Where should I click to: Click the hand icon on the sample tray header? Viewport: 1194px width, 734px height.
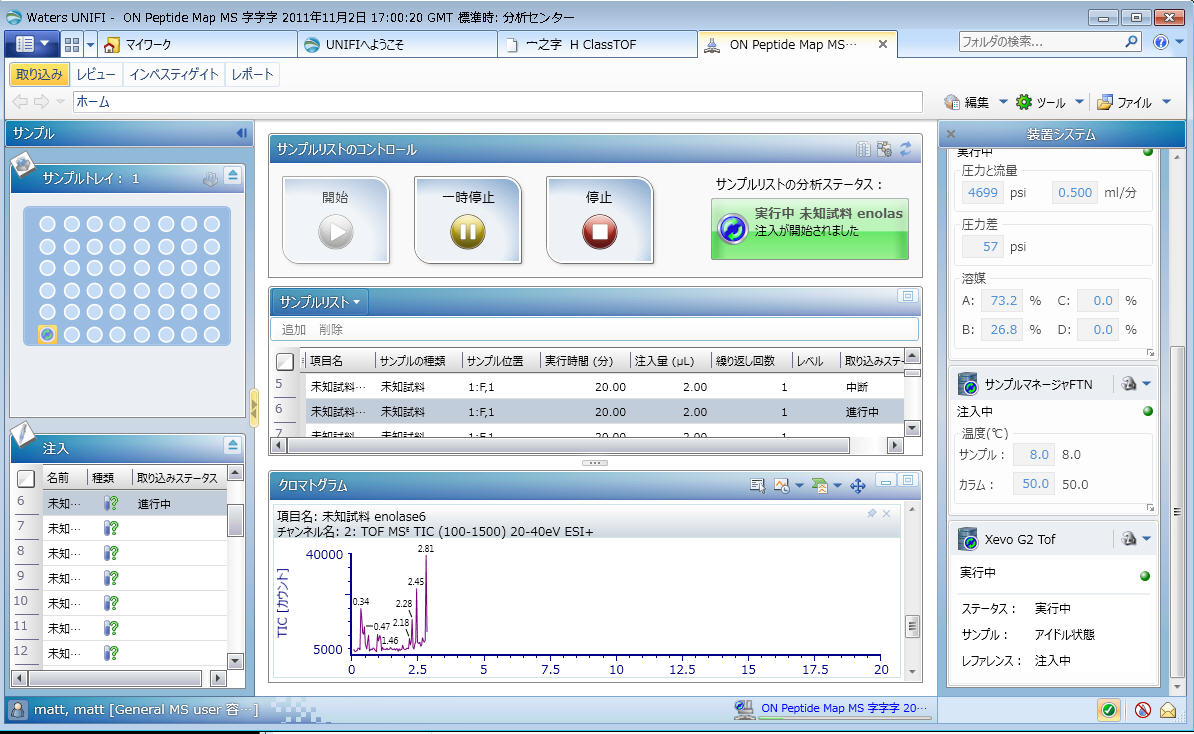[x=210, y=179]
